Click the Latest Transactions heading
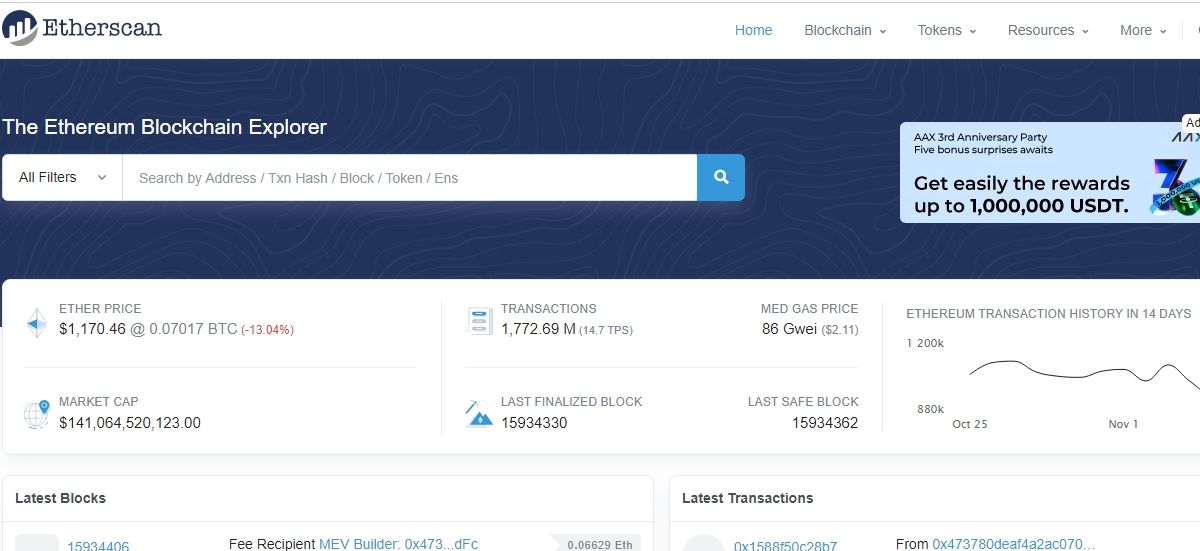 (x=748, y=498)
